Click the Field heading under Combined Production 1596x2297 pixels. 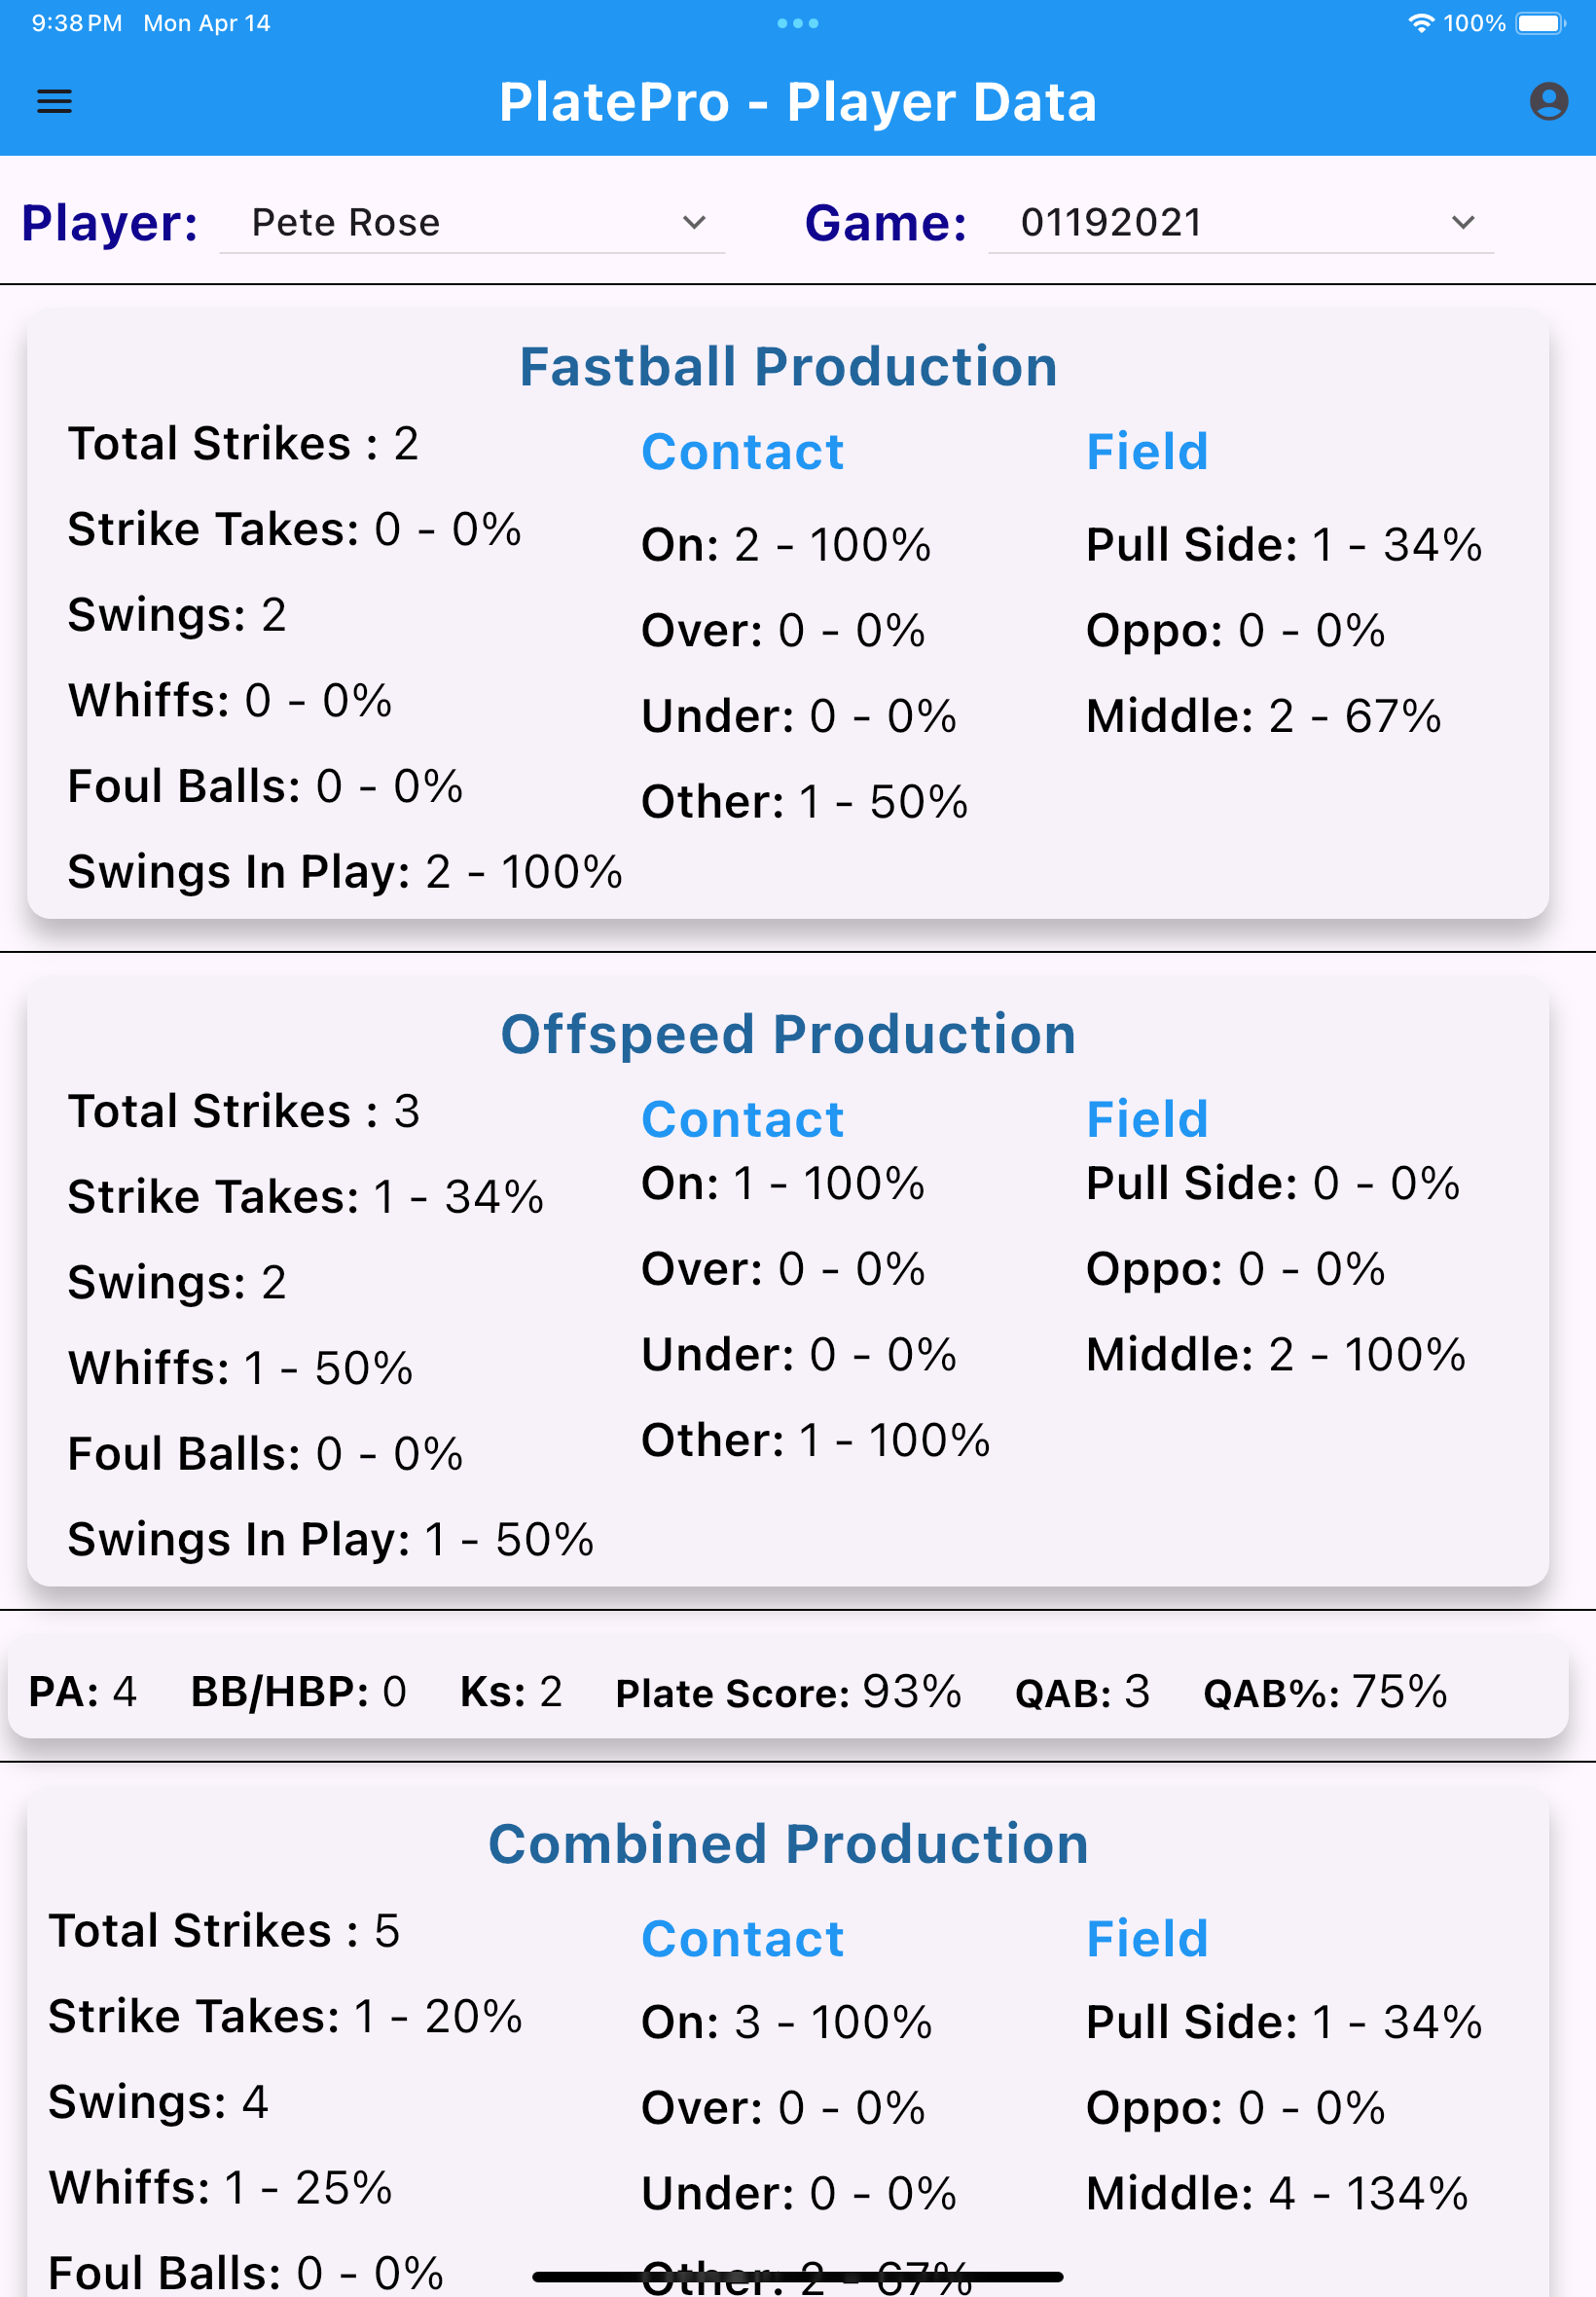pyautogui.click(x=1147, y=1938)
